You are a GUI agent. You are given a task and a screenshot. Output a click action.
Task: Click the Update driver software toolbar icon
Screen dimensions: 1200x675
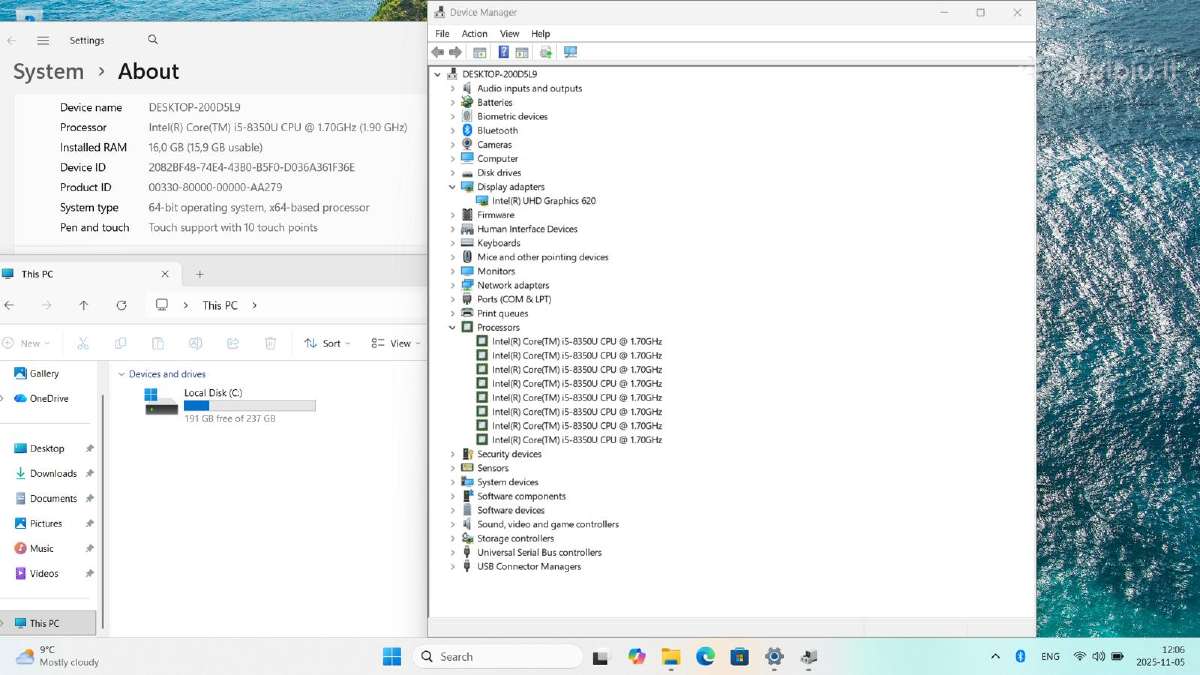[x=546, y=52]
